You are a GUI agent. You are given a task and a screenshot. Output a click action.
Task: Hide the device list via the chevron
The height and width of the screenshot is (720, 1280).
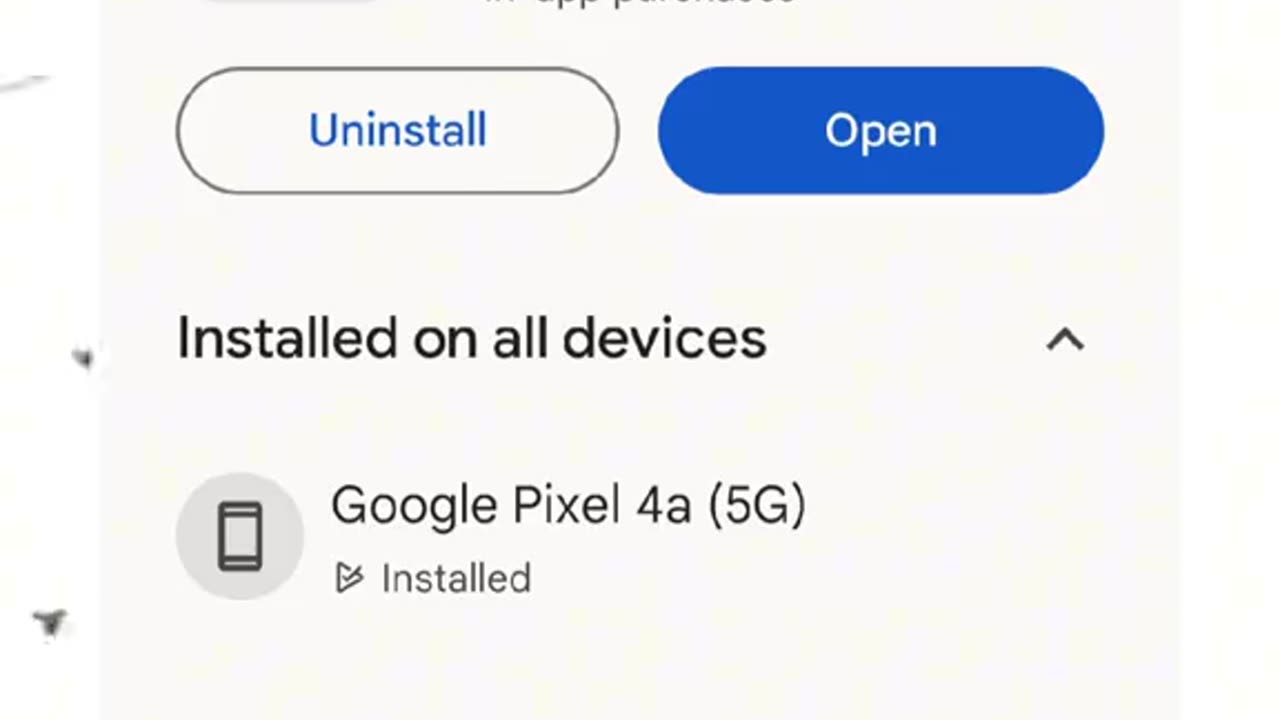point(1065,340)
